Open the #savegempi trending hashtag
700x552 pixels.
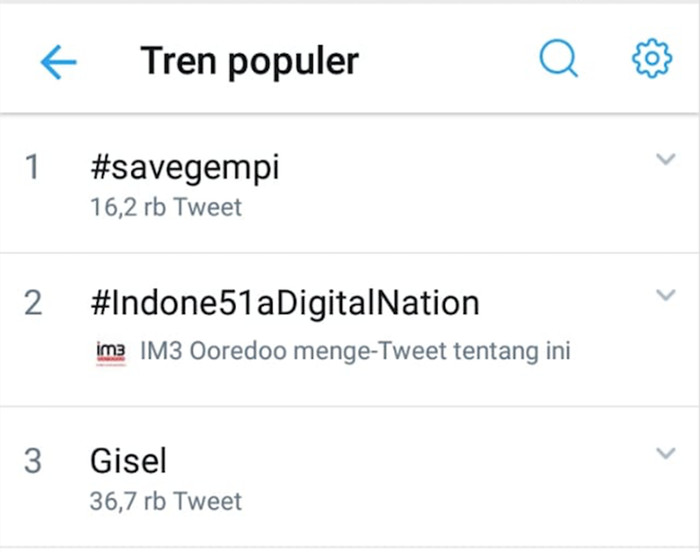(x=185, y=168)
